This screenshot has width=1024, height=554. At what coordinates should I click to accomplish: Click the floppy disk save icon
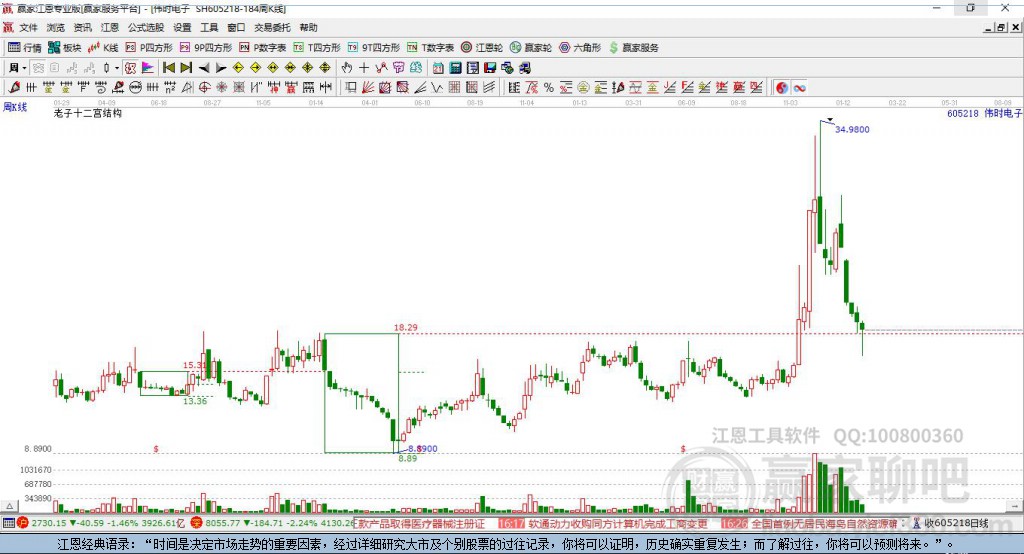point(490,68)
